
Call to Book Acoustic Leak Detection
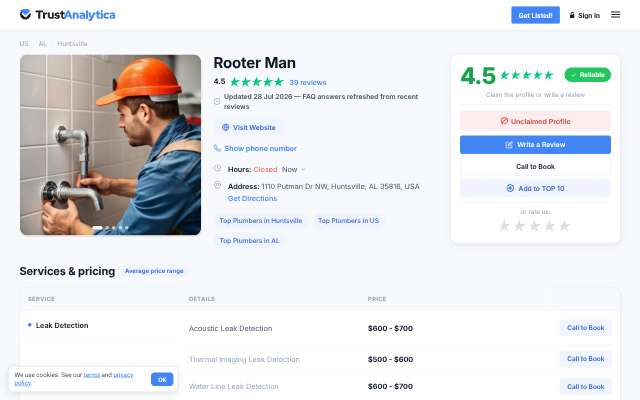tap(585, 328)
